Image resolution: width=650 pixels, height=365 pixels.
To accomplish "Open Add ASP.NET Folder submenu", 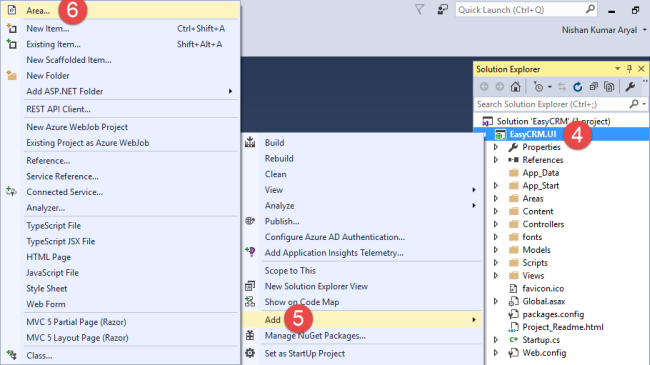I will pos(120,91).
